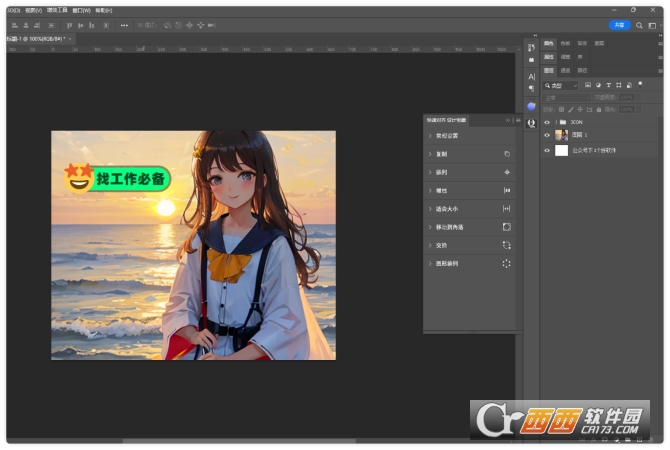This screenshot has height=450, width=670.
Task: Open the color panel group menu icon
Action: [x=660, y=44]
